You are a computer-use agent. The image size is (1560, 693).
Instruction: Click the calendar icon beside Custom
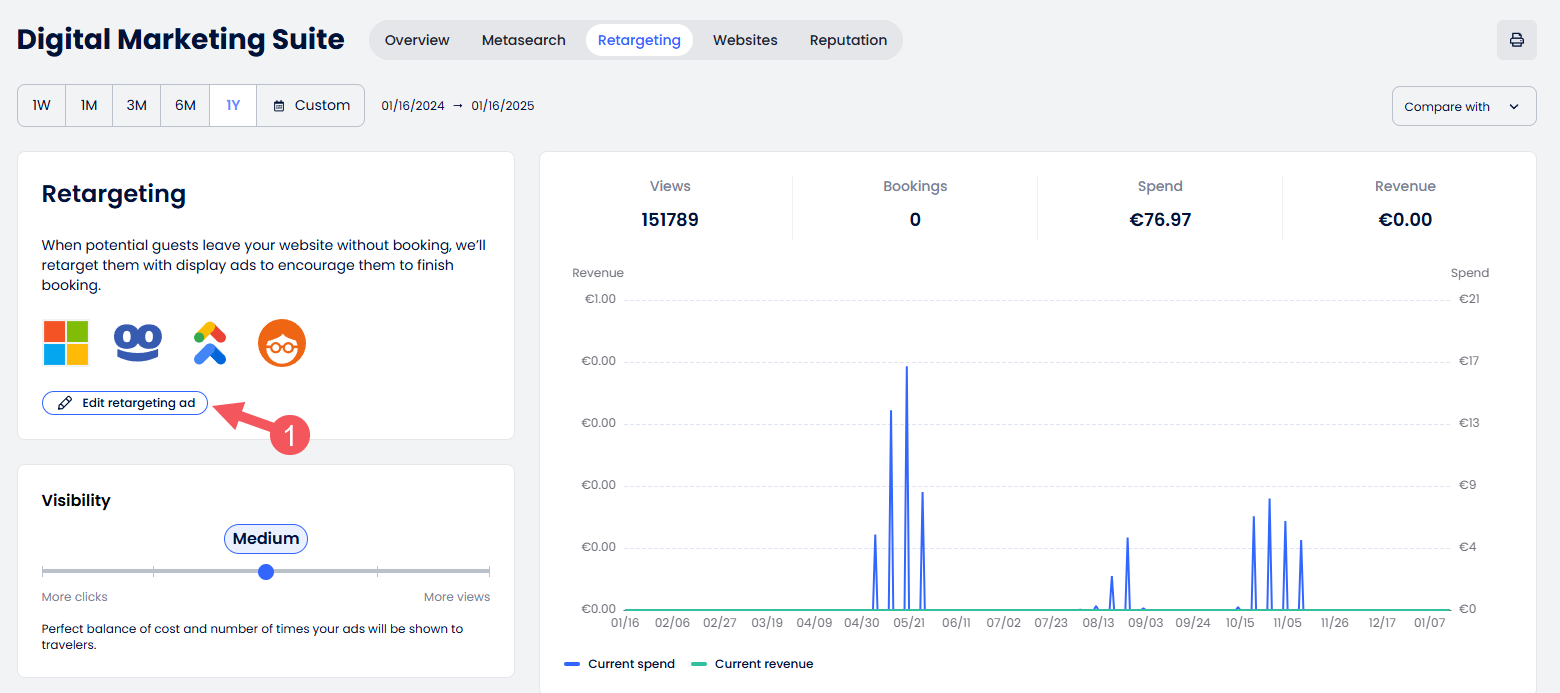279,106
